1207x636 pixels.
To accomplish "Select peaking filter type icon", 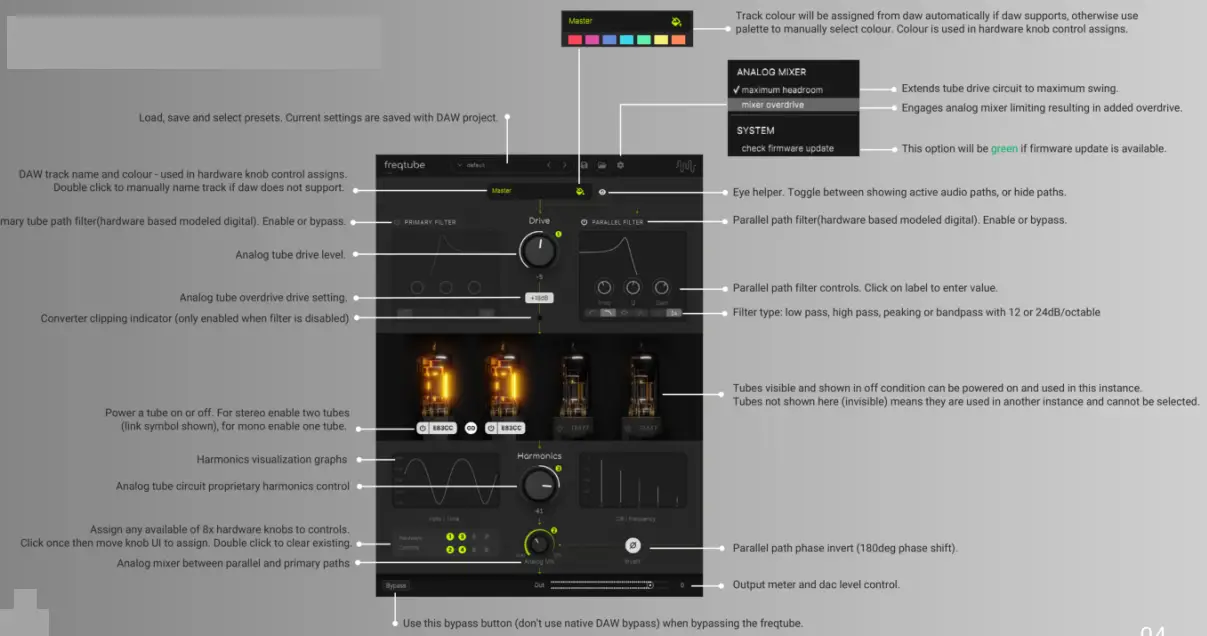I will coord(624,313).
